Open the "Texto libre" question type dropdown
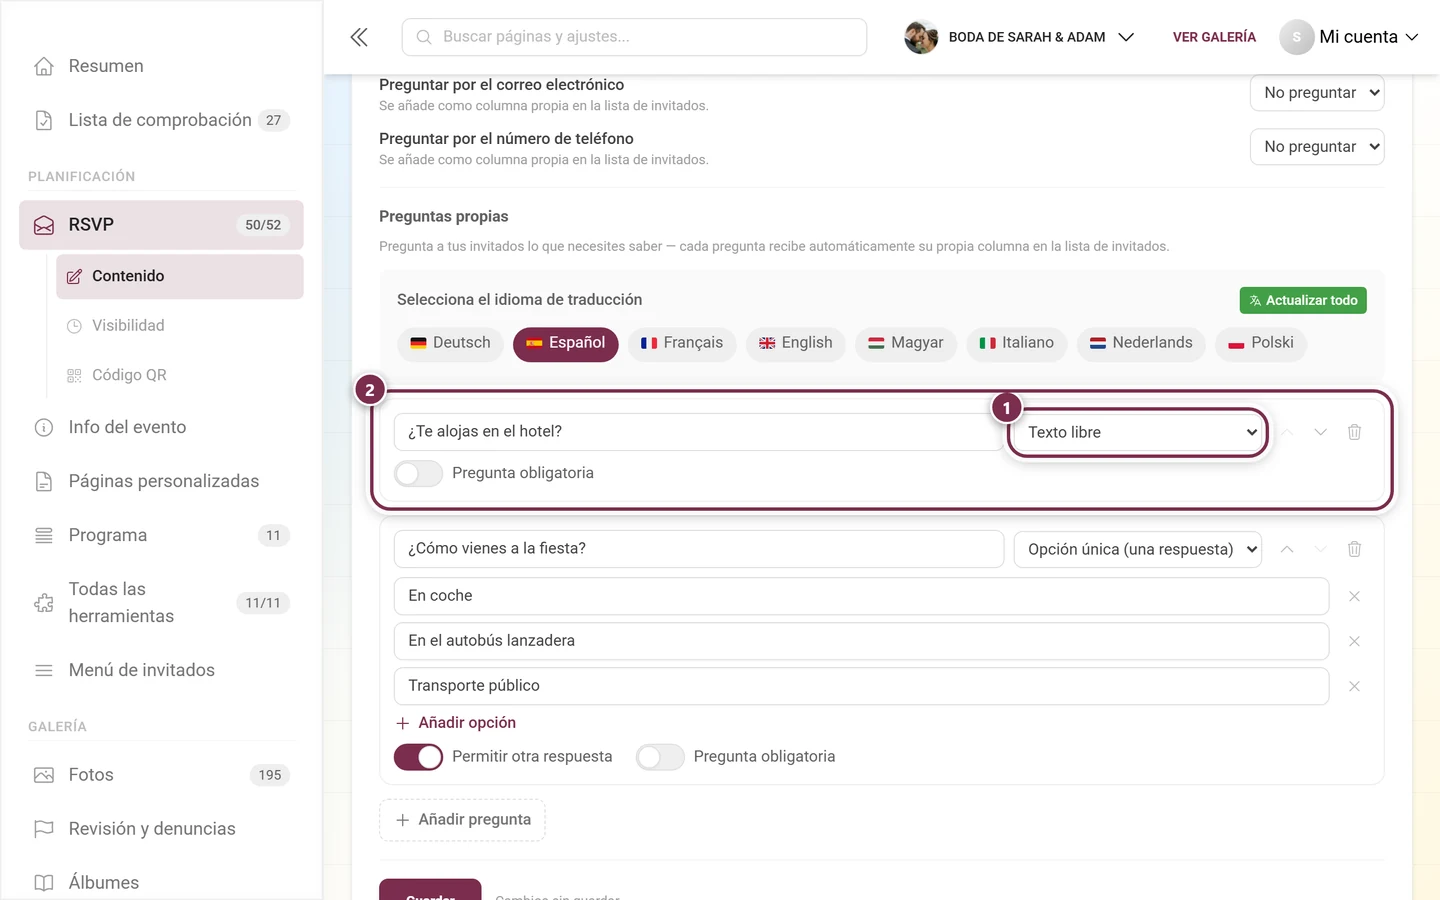Screen dimensions: 1440x900 pyautogui.click(x=1138, y=432)
